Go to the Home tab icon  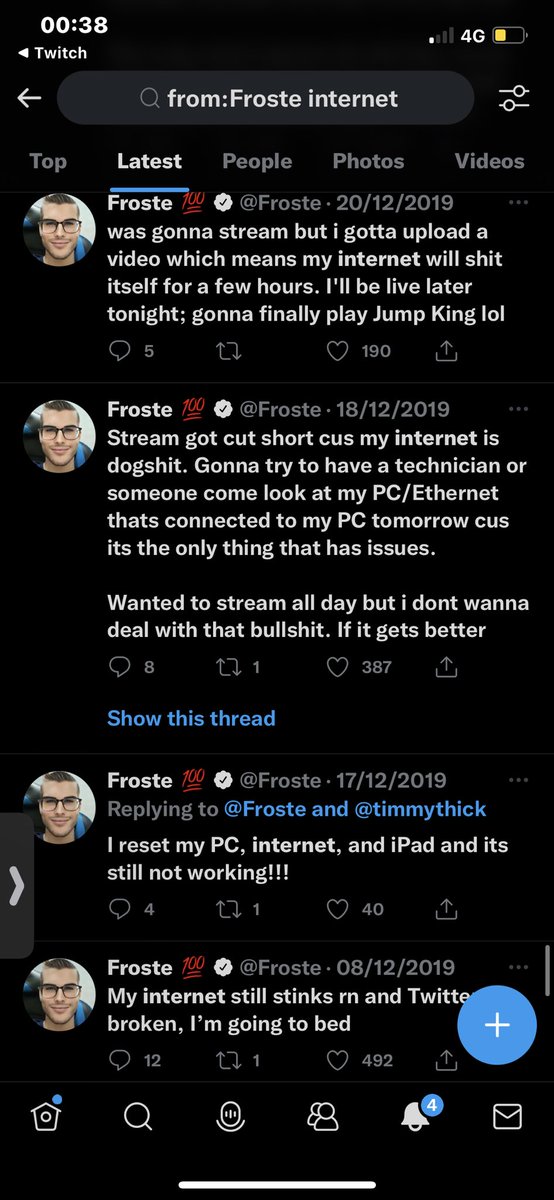point(46,1115)
